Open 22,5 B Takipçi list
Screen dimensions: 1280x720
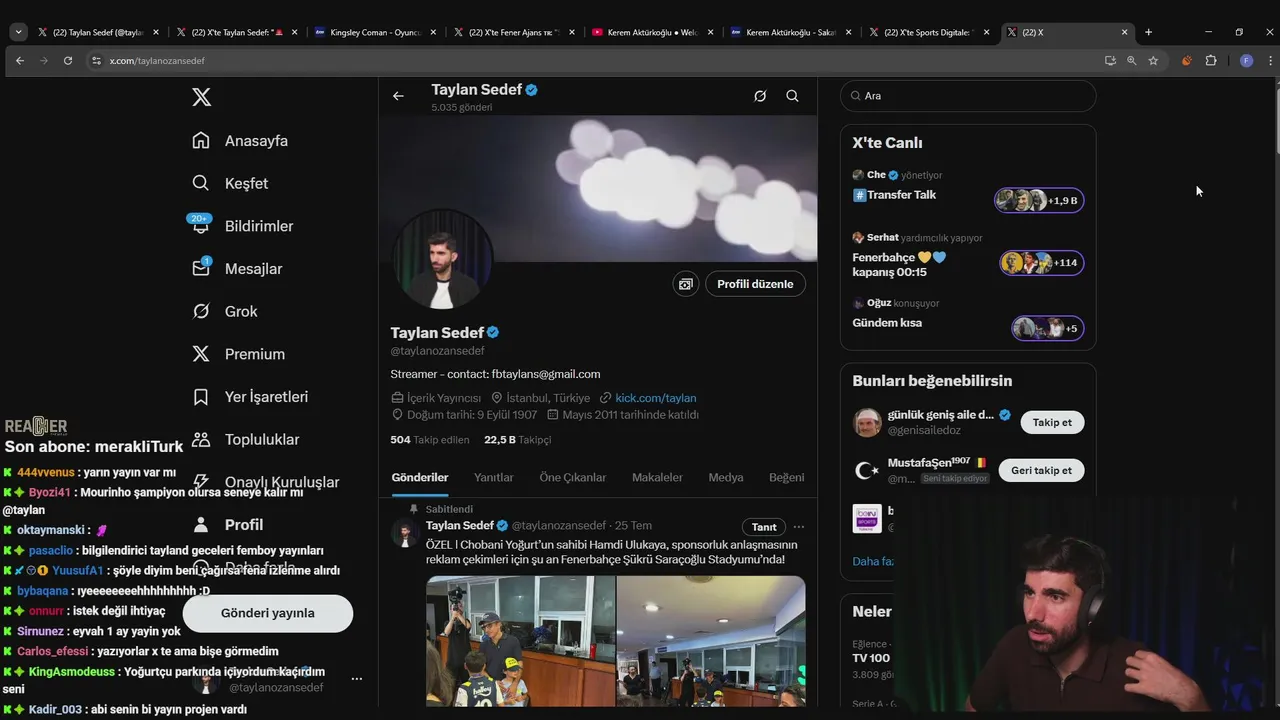[518, 440]
